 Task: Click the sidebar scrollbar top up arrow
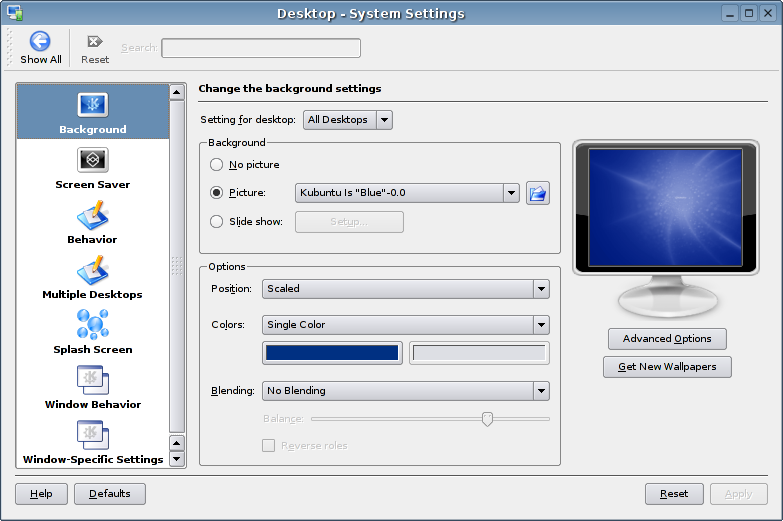[x=177, y=92]
